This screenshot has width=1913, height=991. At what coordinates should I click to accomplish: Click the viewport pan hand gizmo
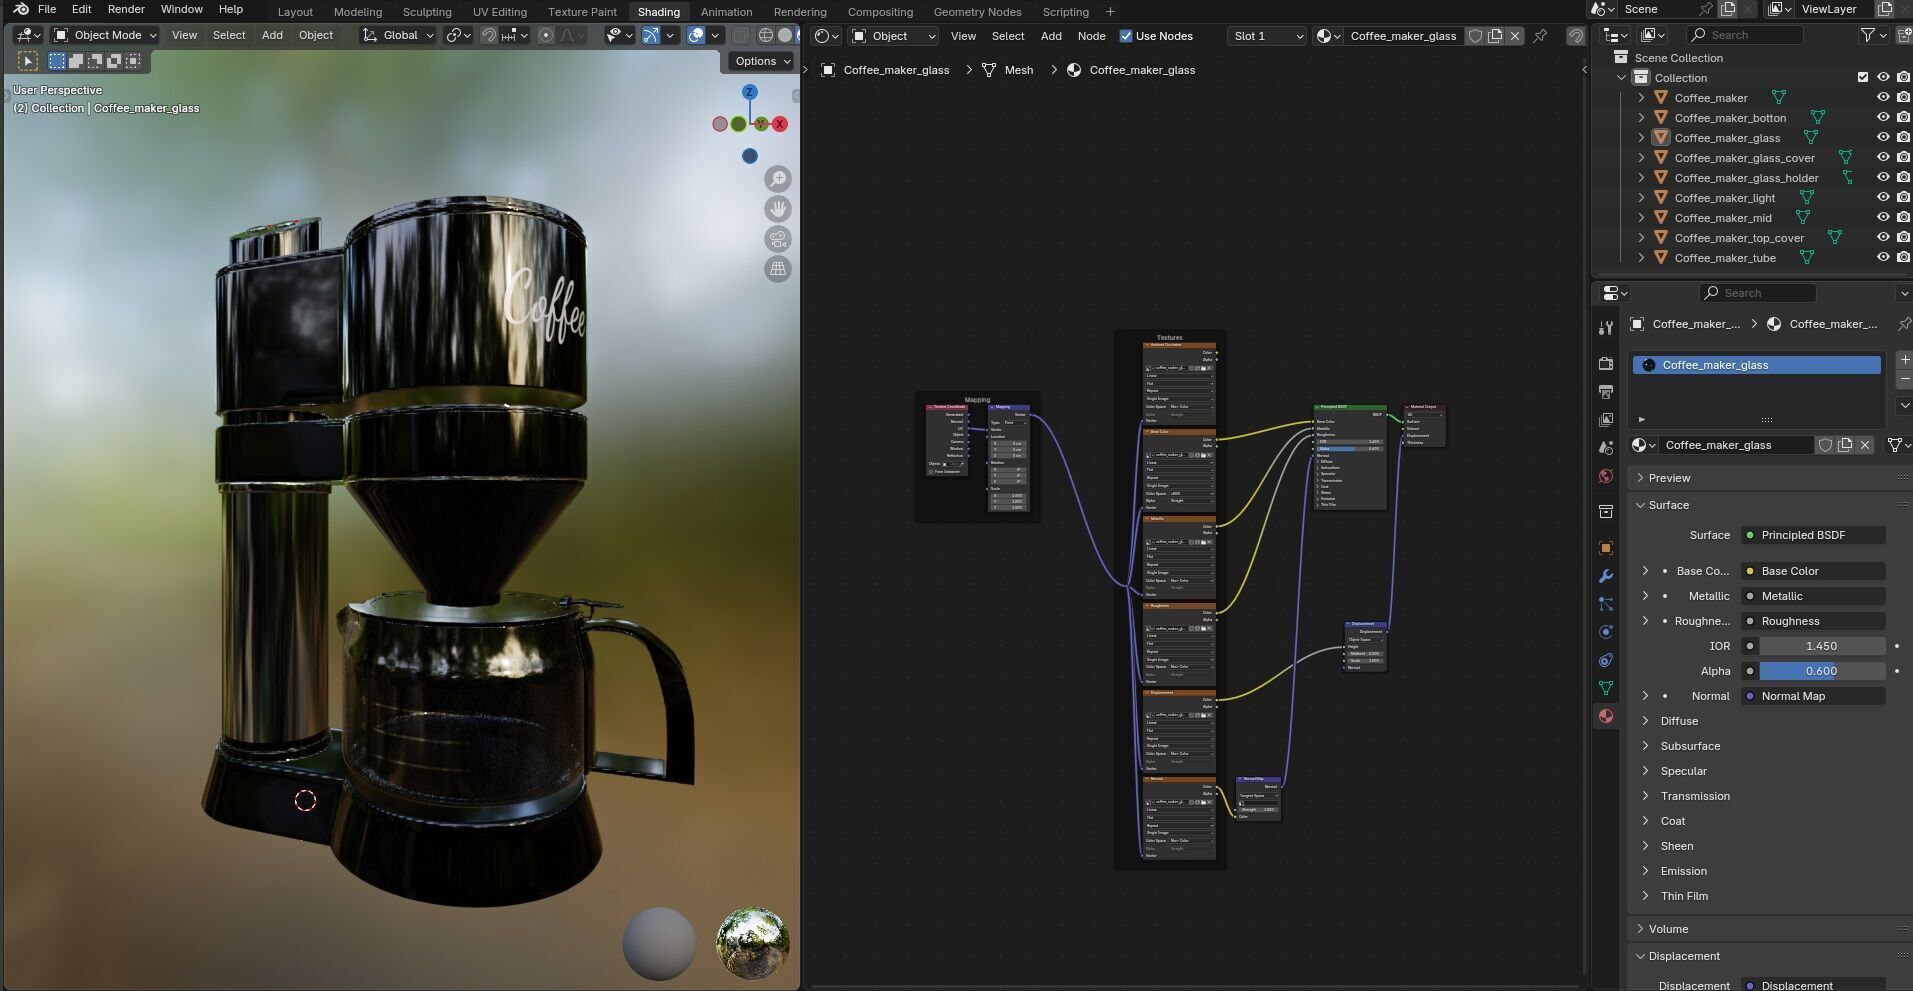pos(778,209)
